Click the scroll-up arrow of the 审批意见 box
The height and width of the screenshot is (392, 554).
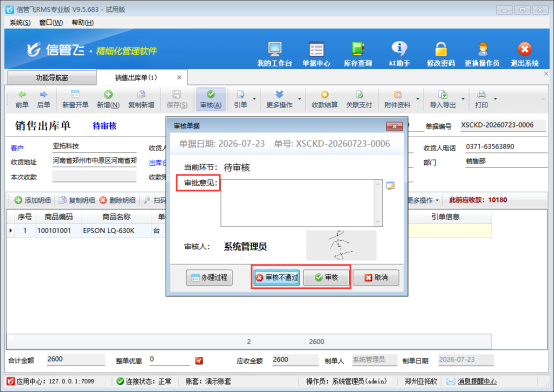[x=378, y=184]
